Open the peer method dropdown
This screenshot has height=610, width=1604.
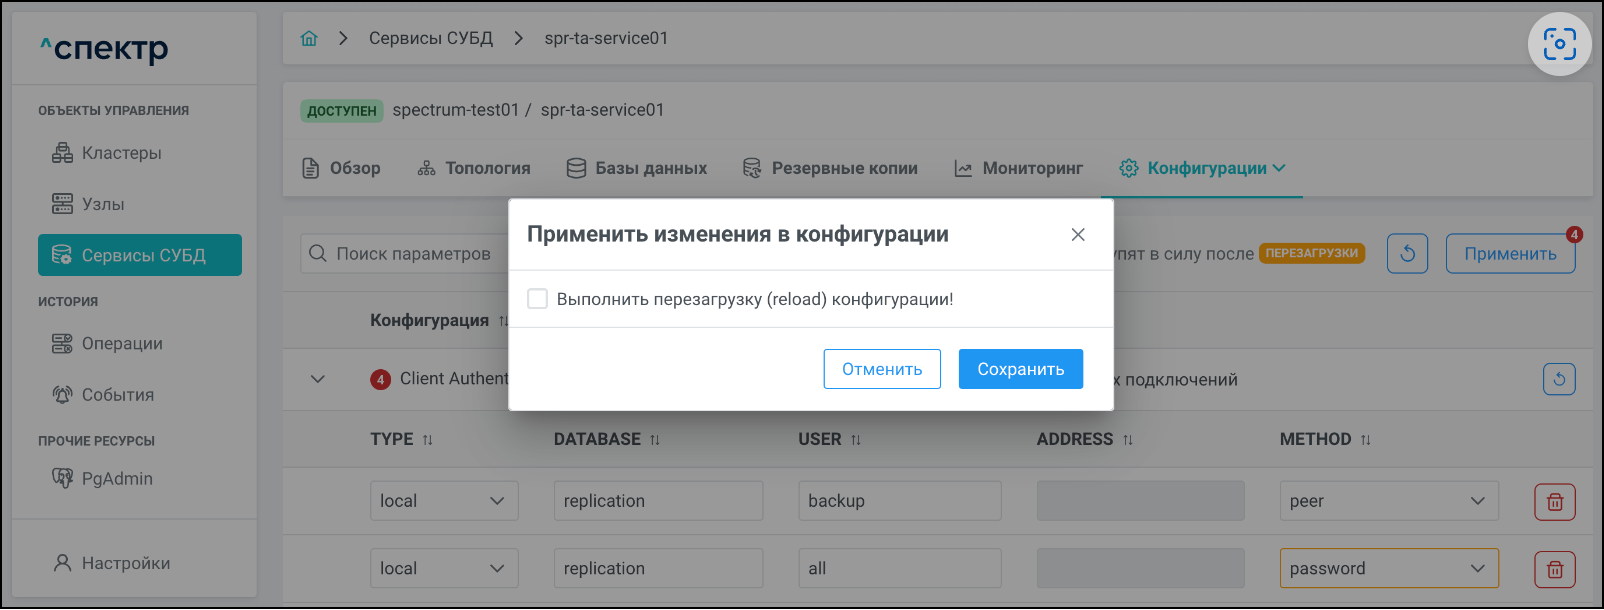(x=1388, y=501)
